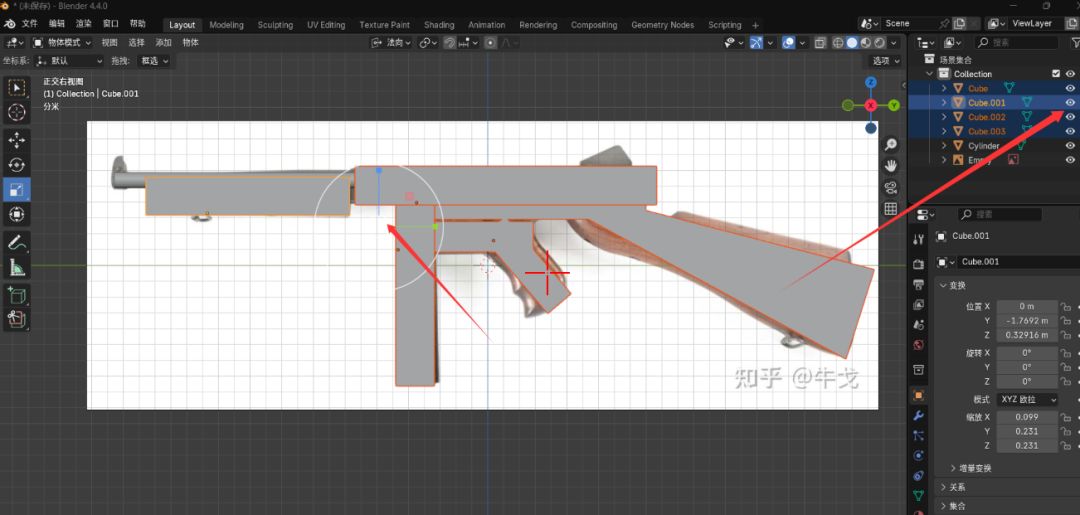
Task: Click the zoom magnifier viewport icon
Action: tap(890, 145)
